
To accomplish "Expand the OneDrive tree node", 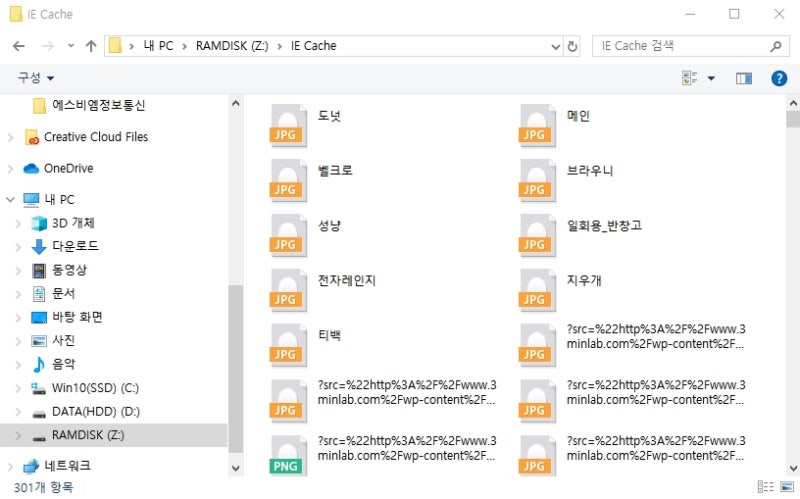I will coord(11,169).
